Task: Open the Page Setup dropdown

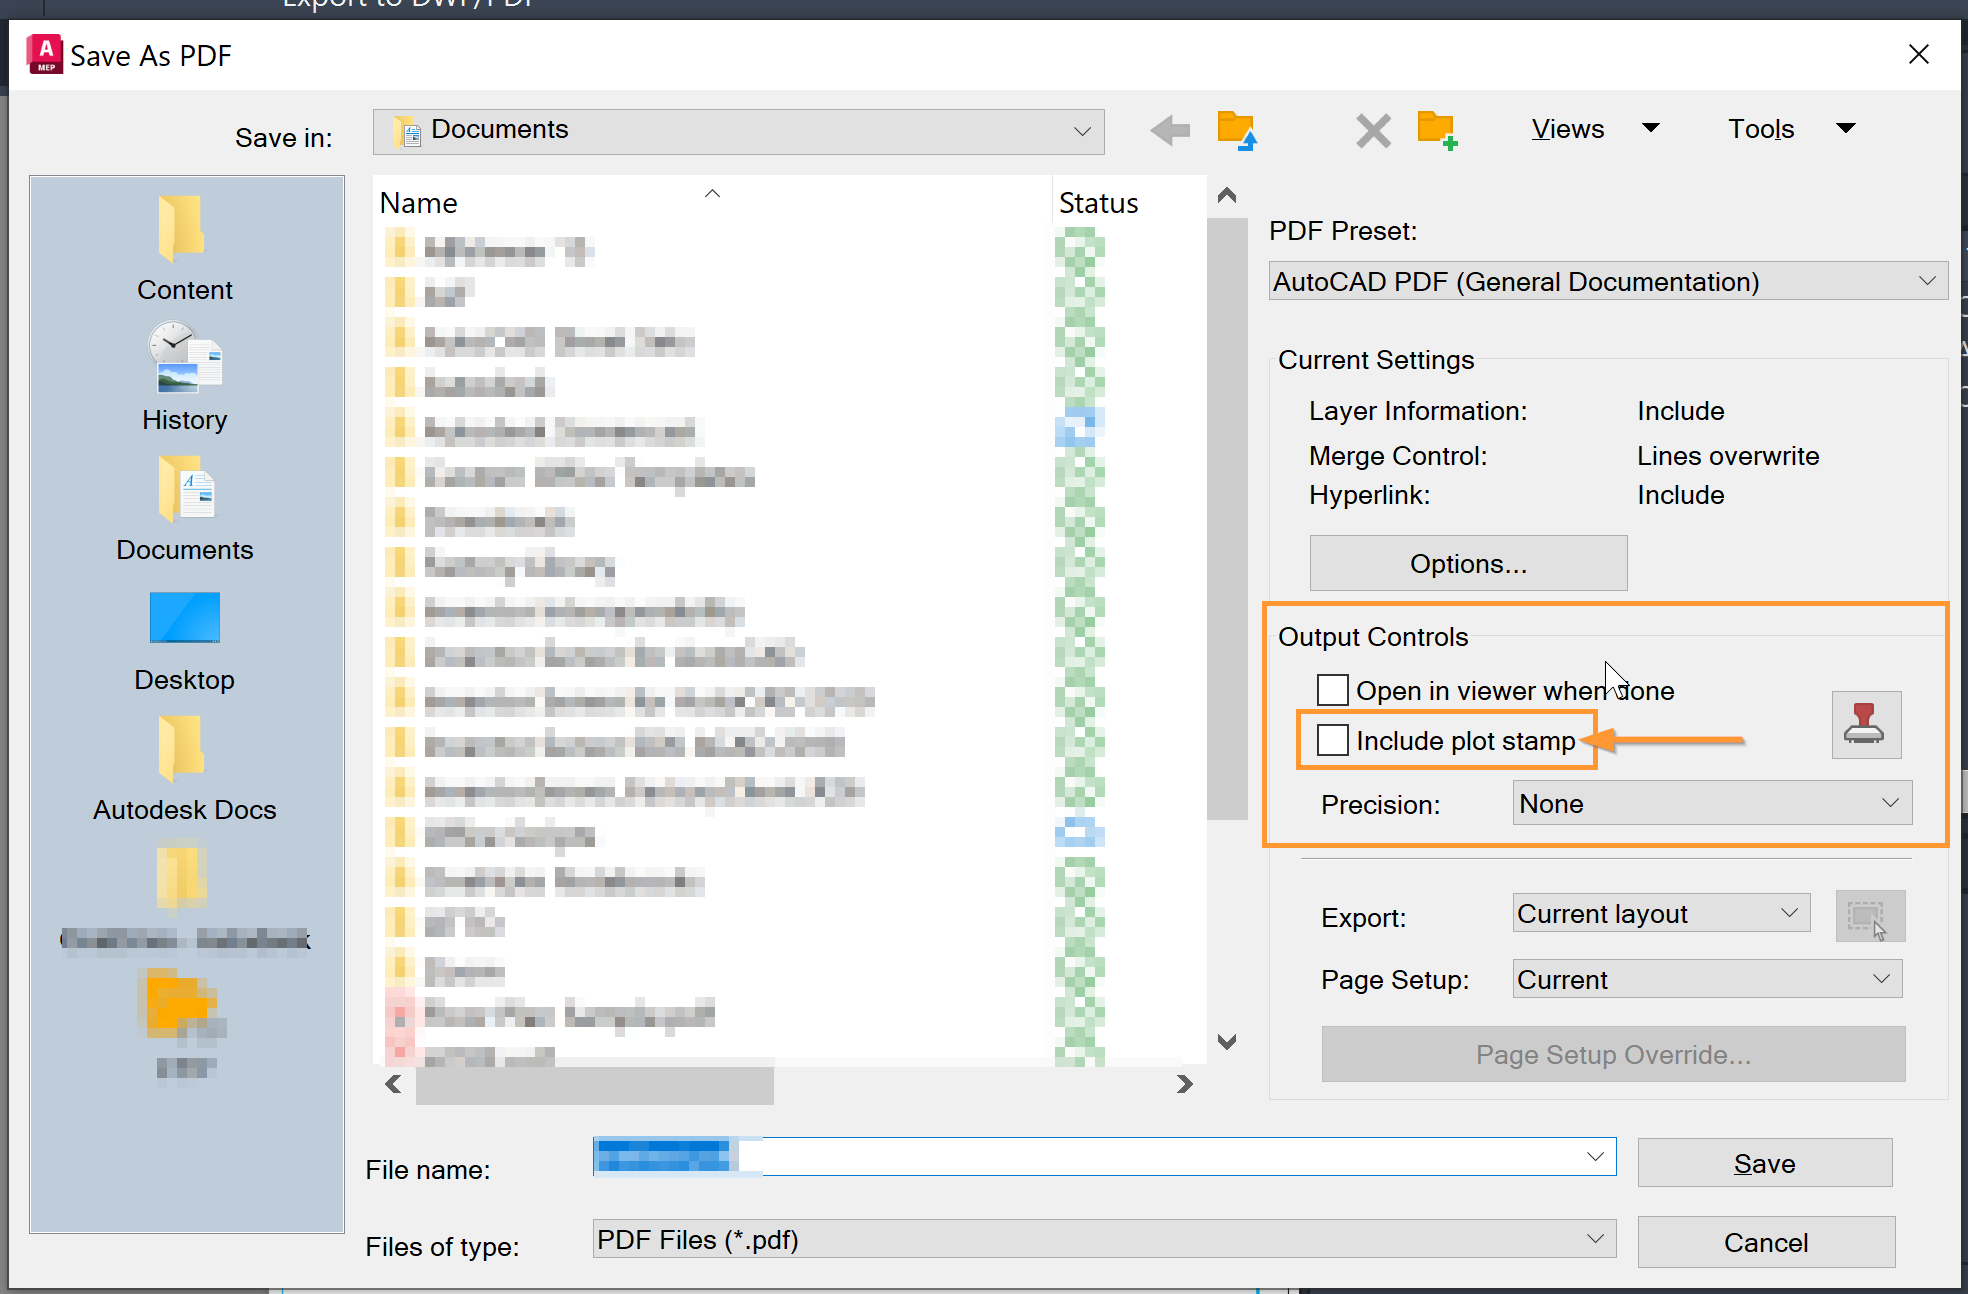Action: pos(1706,980)
